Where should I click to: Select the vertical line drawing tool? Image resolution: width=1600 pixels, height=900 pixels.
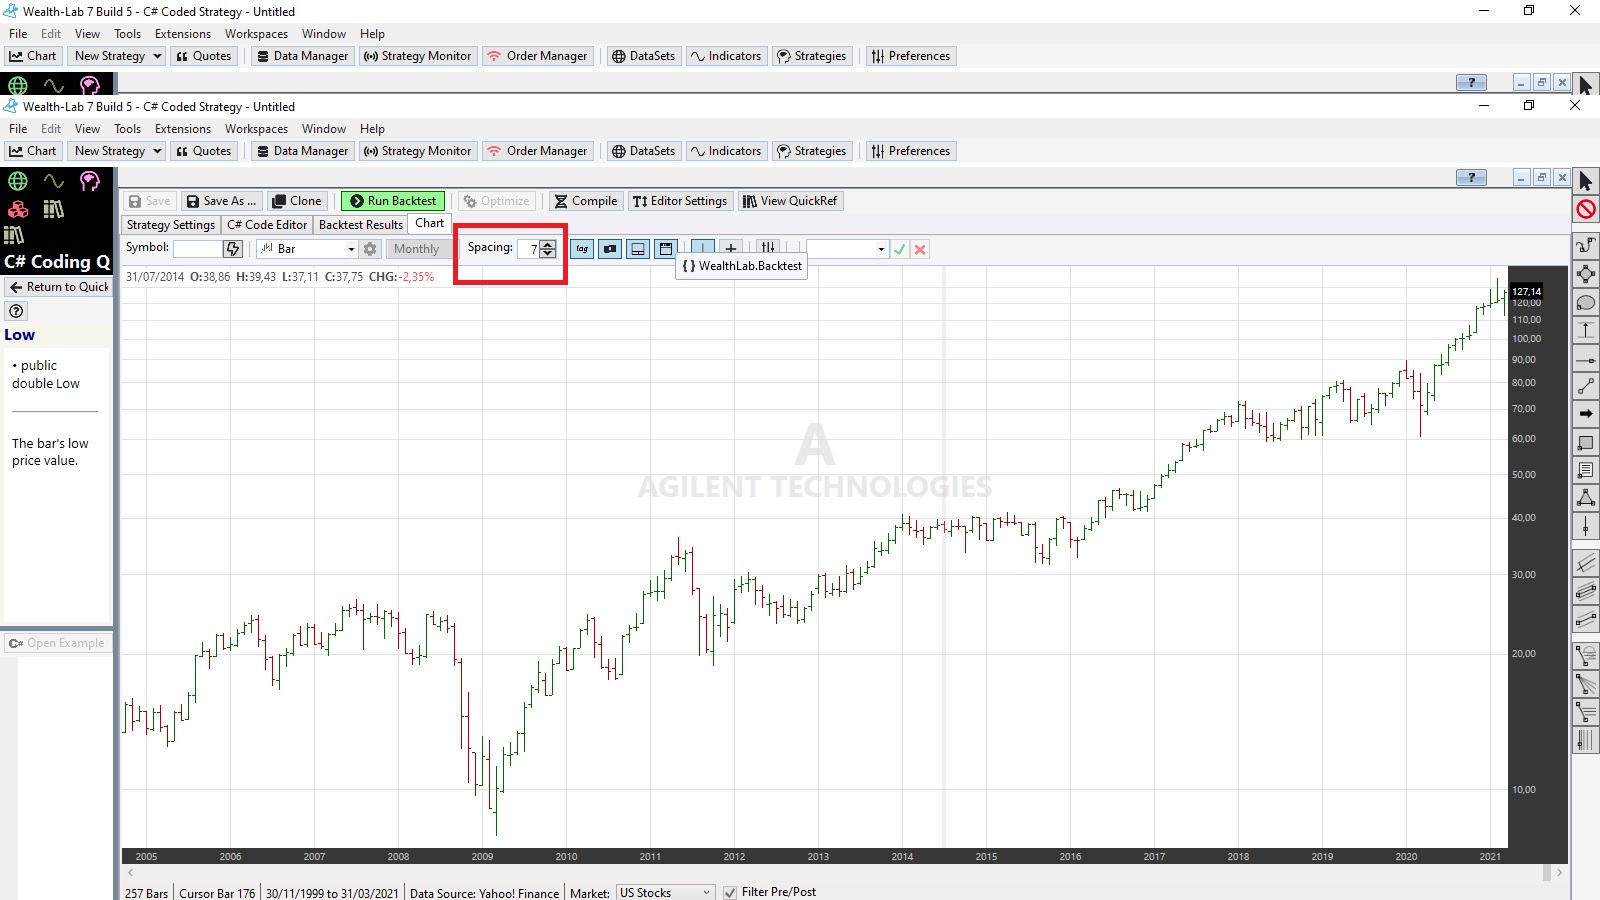1585,526
